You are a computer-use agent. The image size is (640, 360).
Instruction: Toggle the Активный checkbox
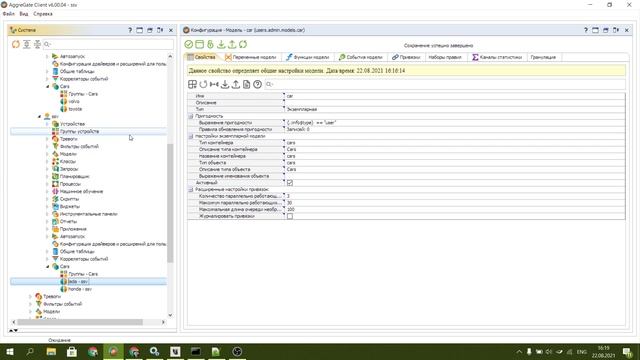[290, 183]
